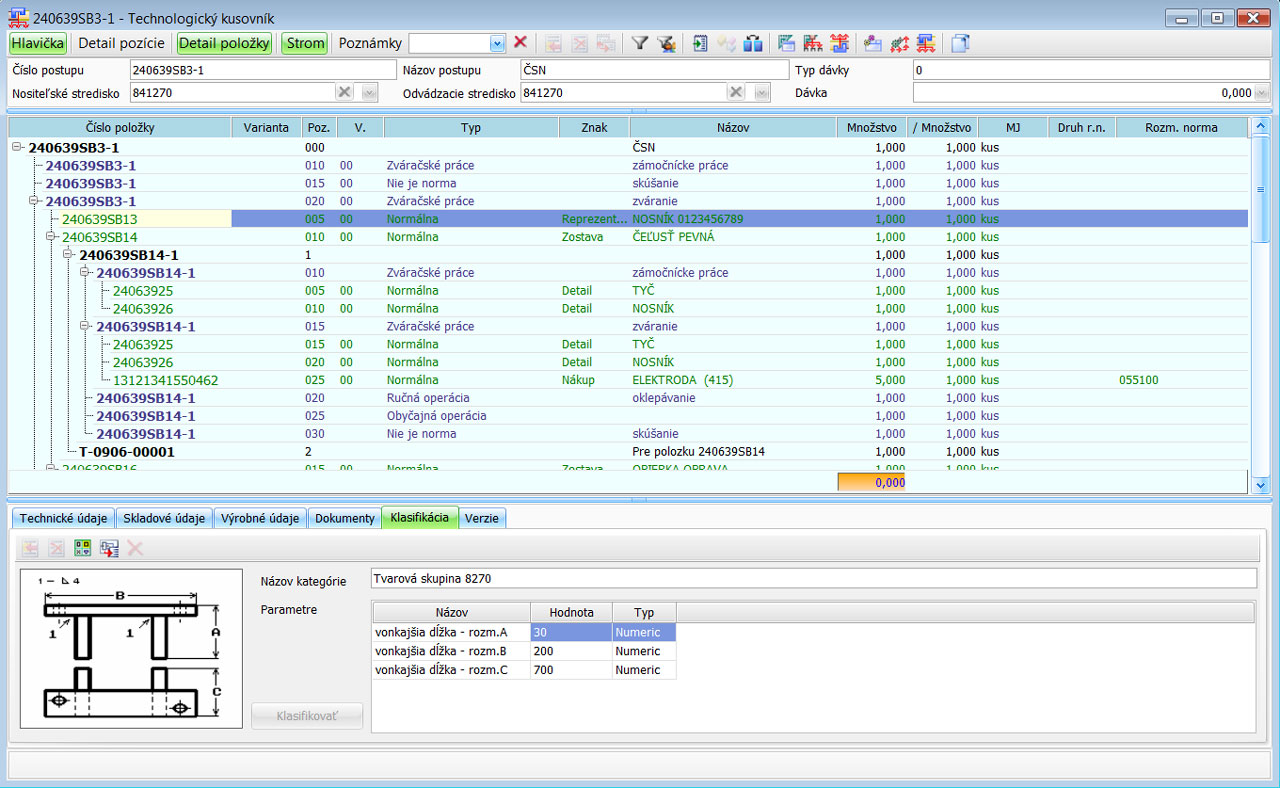Enable the Detail pozície button
Screen dimensions: 1280x788
point(121,43)
